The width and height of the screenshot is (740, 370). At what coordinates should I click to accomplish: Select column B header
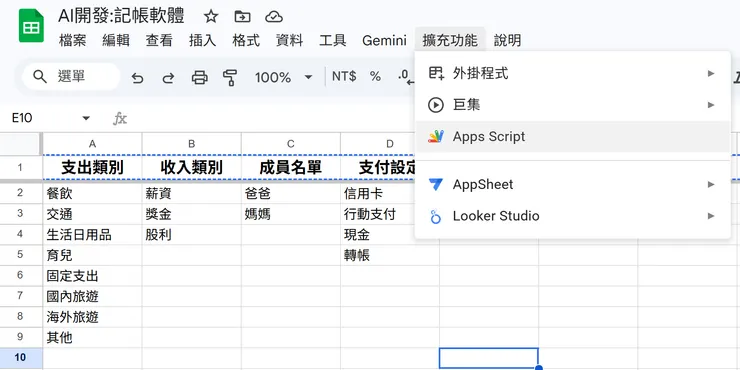tap(192, 143)
